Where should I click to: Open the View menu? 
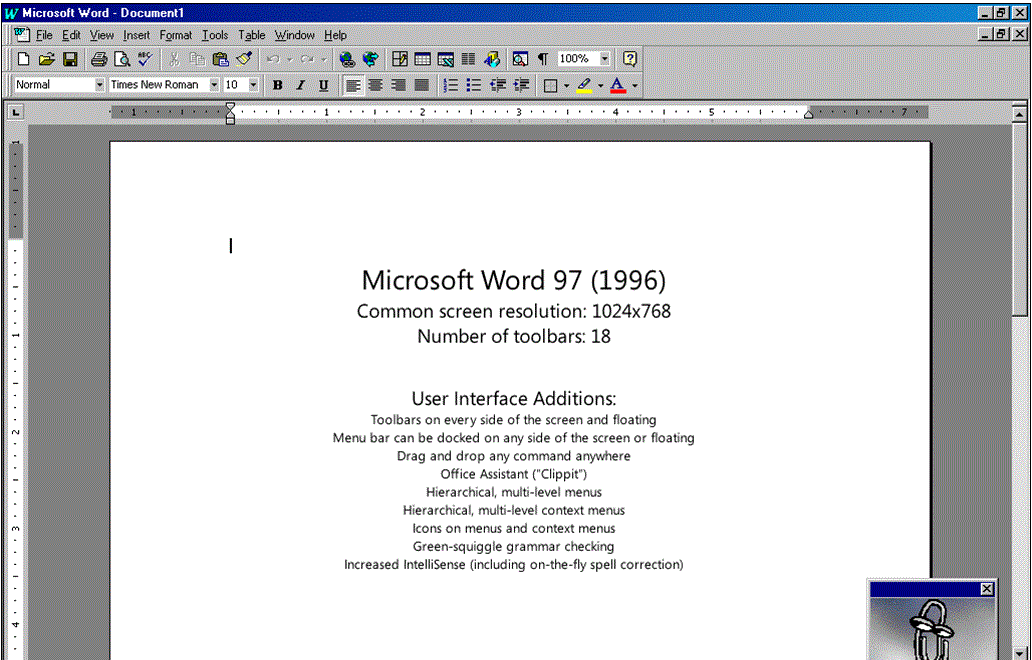click(101, 35)
